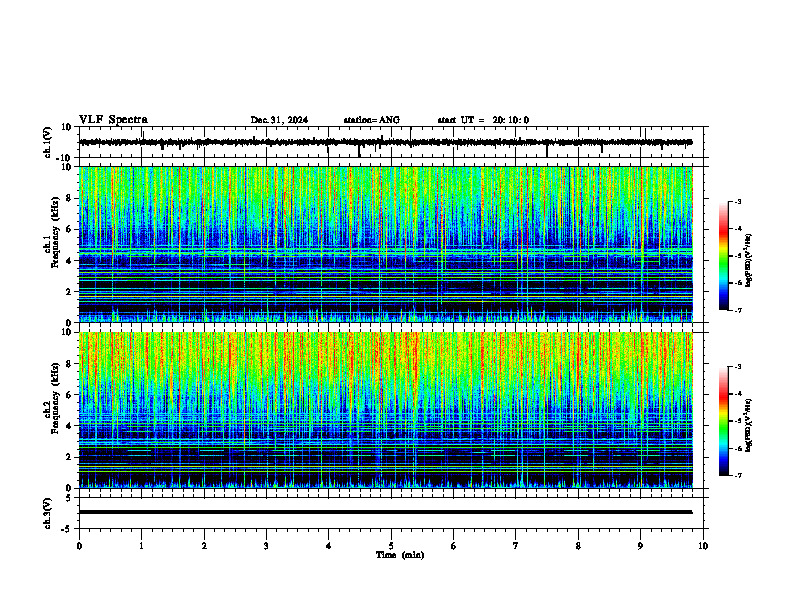792x612 pixels.
Task: Click the "start UT = 20:10:0" header text
Action: tap(483, 120)
